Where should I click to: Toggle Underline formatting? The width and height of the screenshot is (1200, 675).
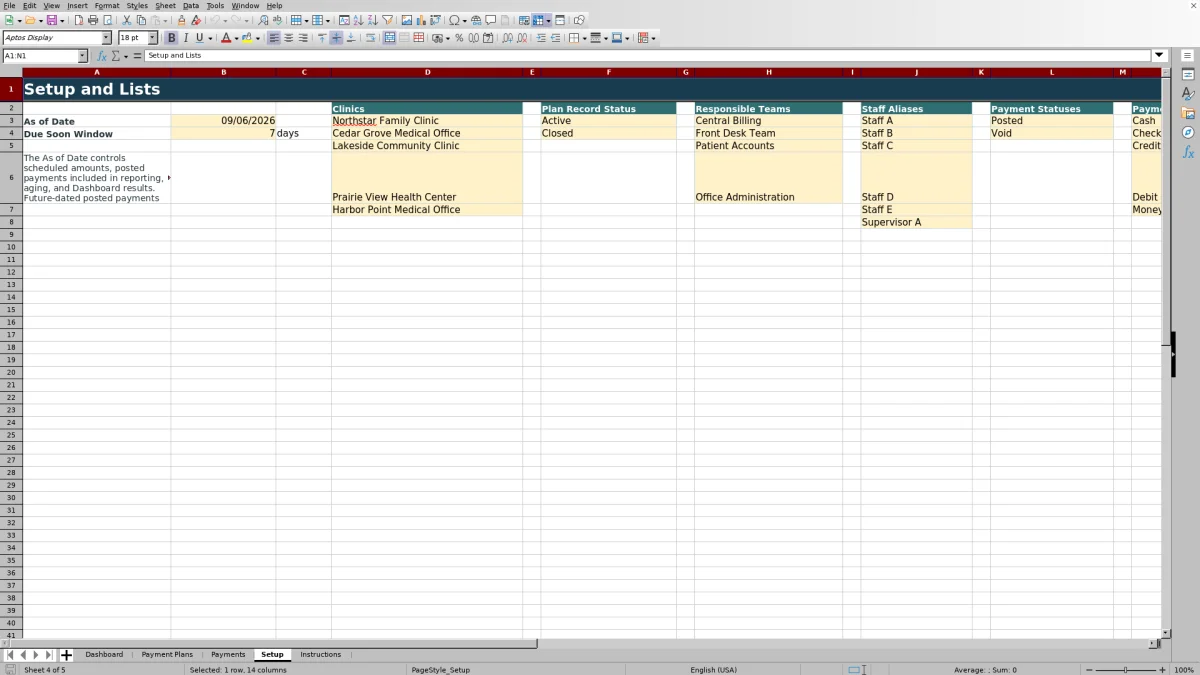click(x=199, y=38)
